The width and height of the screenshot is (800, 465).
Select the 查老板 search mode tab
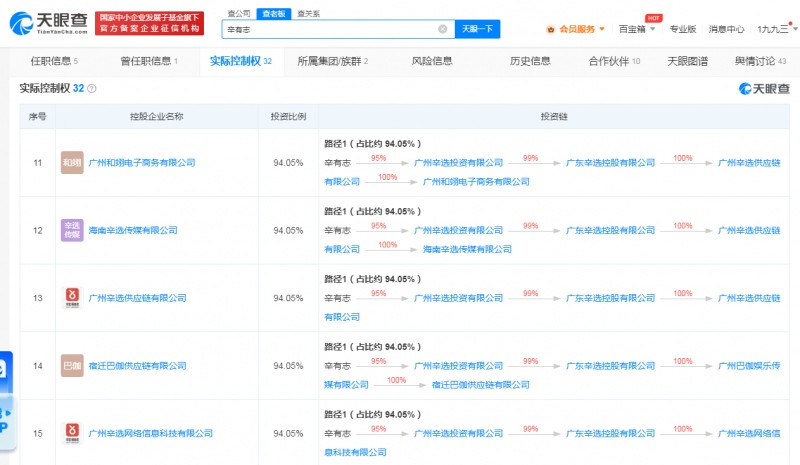(x=270, y=13)
